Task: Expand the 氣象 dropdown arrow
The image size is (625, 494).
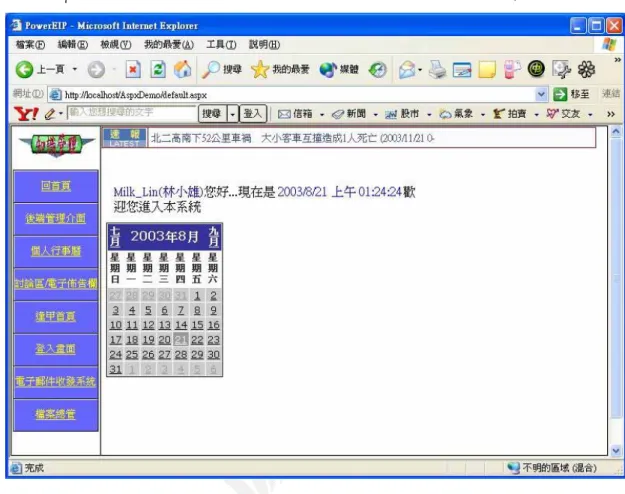Action: point(483,115)
